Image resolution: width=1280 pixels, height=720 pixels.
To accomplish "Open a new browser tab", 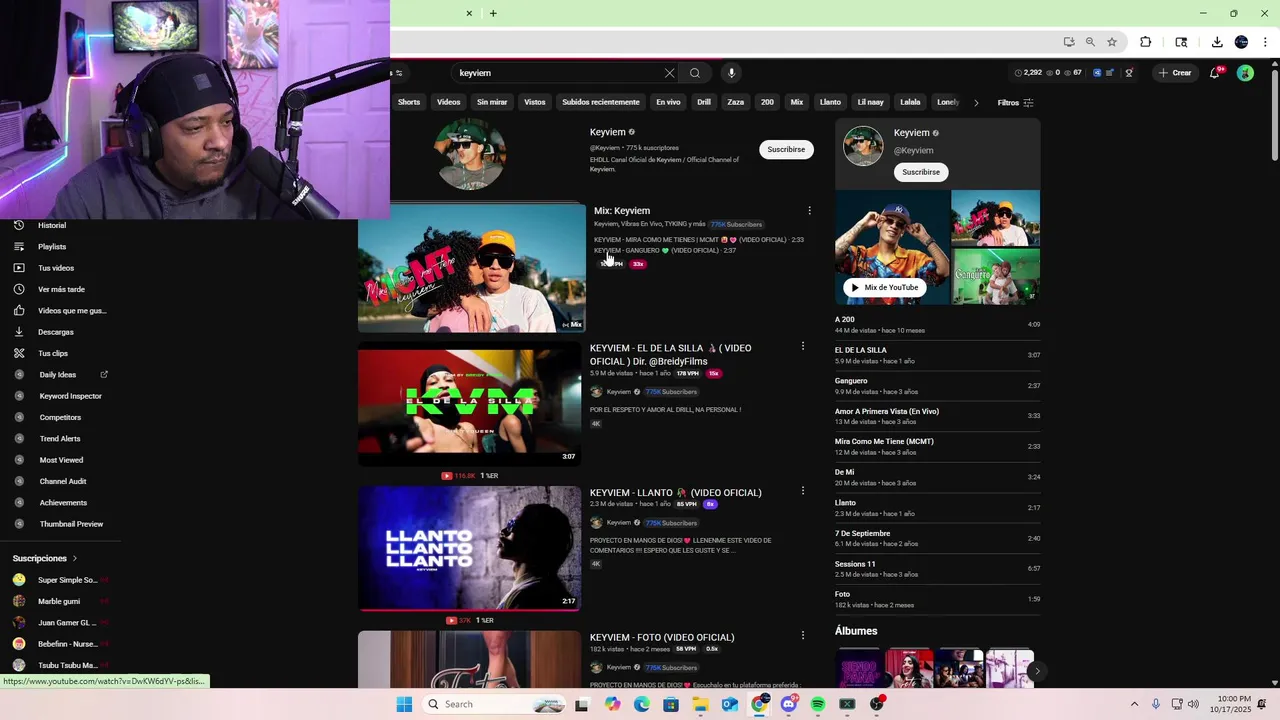I will click(x=493, y=13).
